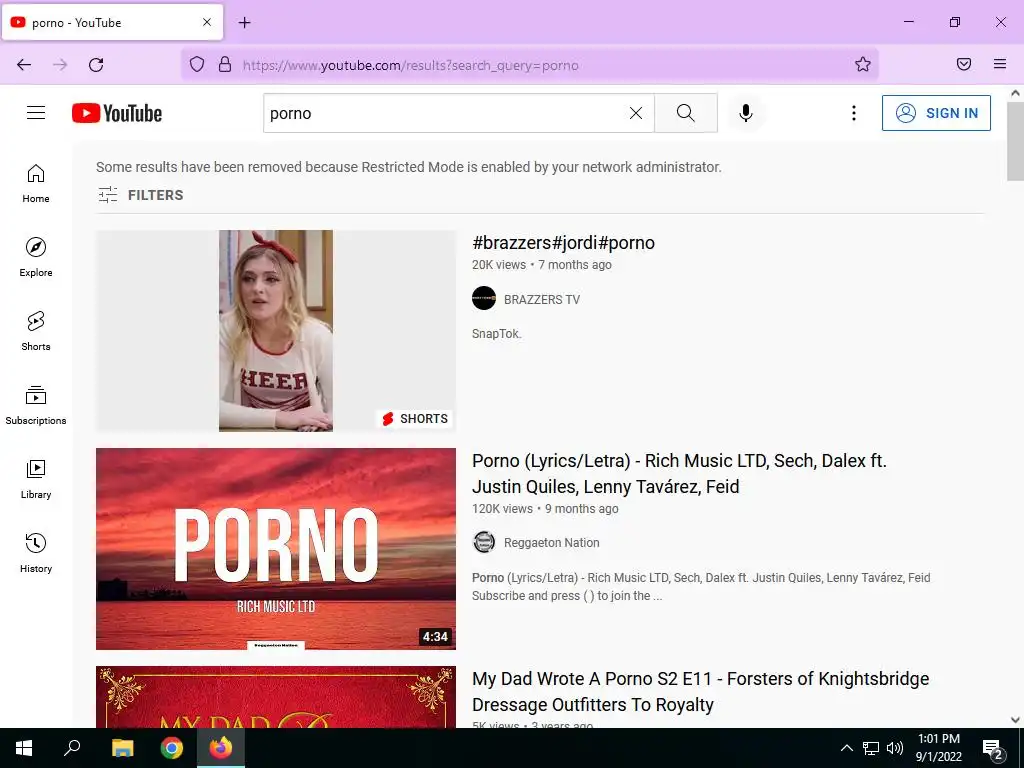
Task: Click the BRAZZERS TV channel avatar
Action: click(x=484, y=298)
